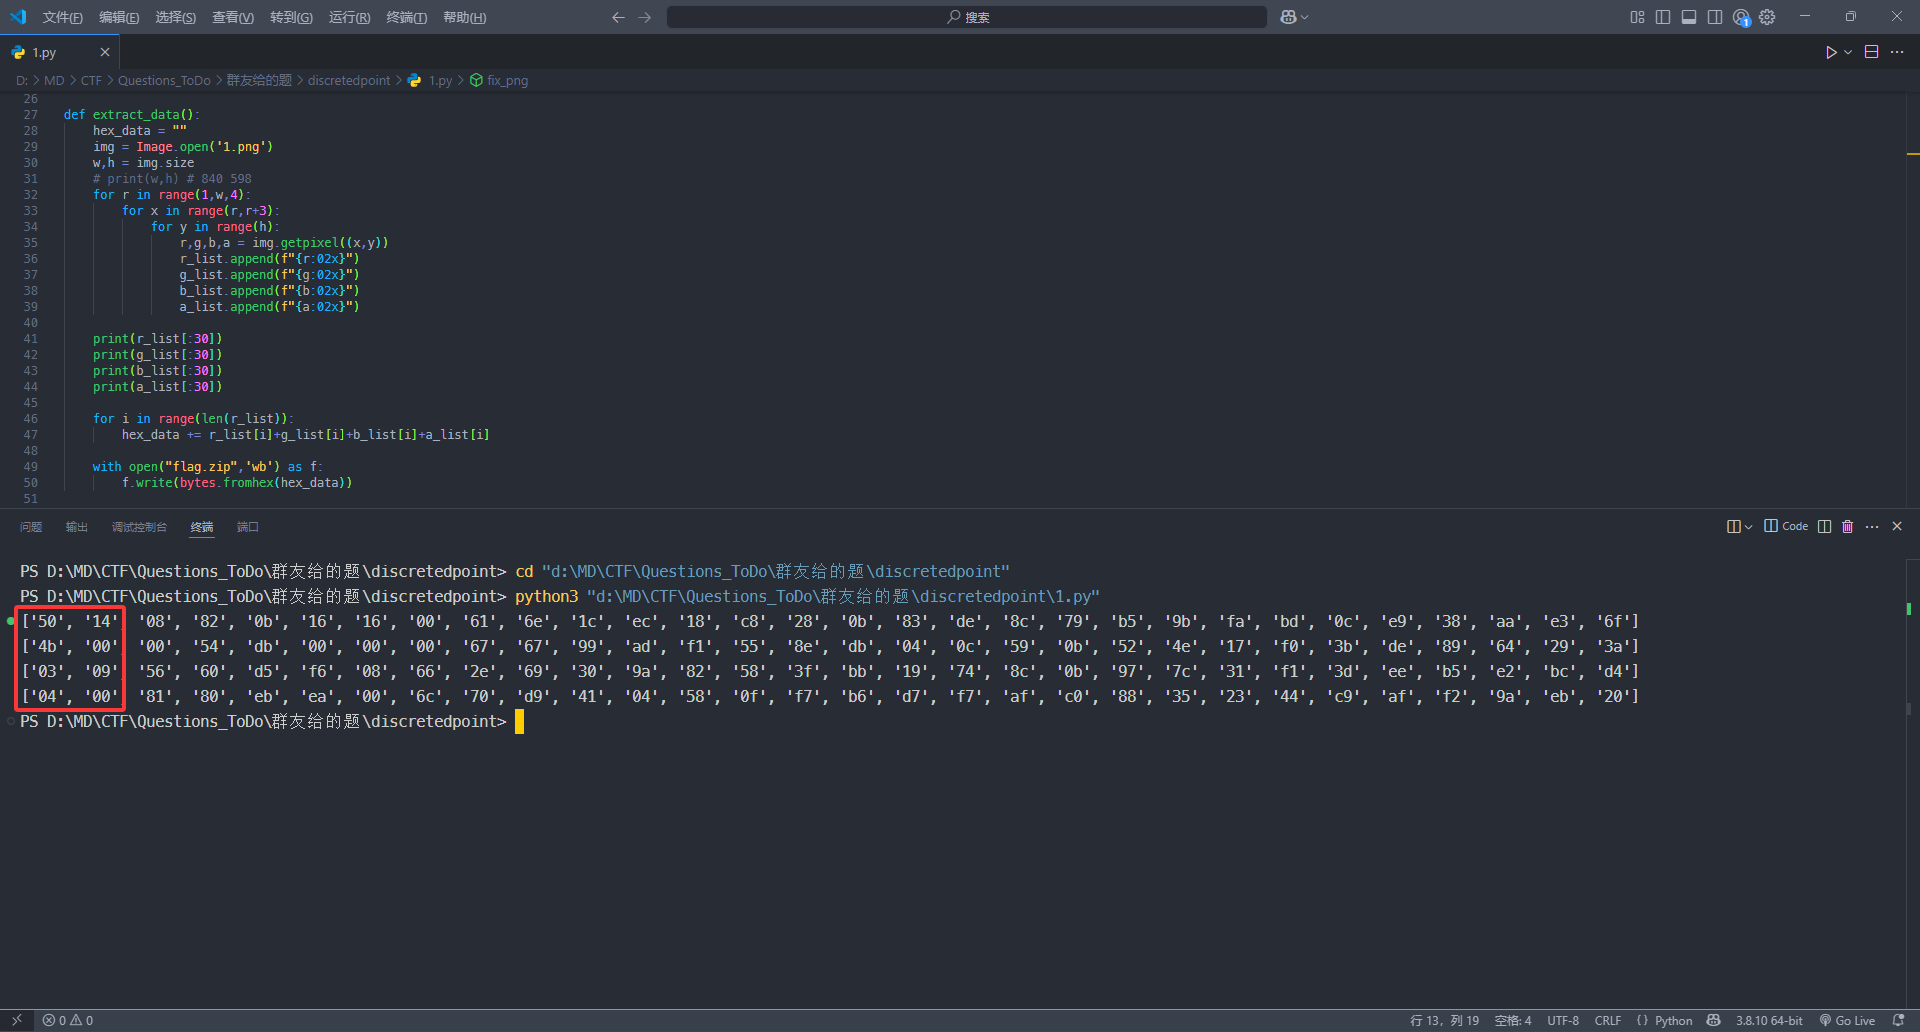Toggle primary side bar visibility
The image size is (1920, 1032).
pos(1663,17)
